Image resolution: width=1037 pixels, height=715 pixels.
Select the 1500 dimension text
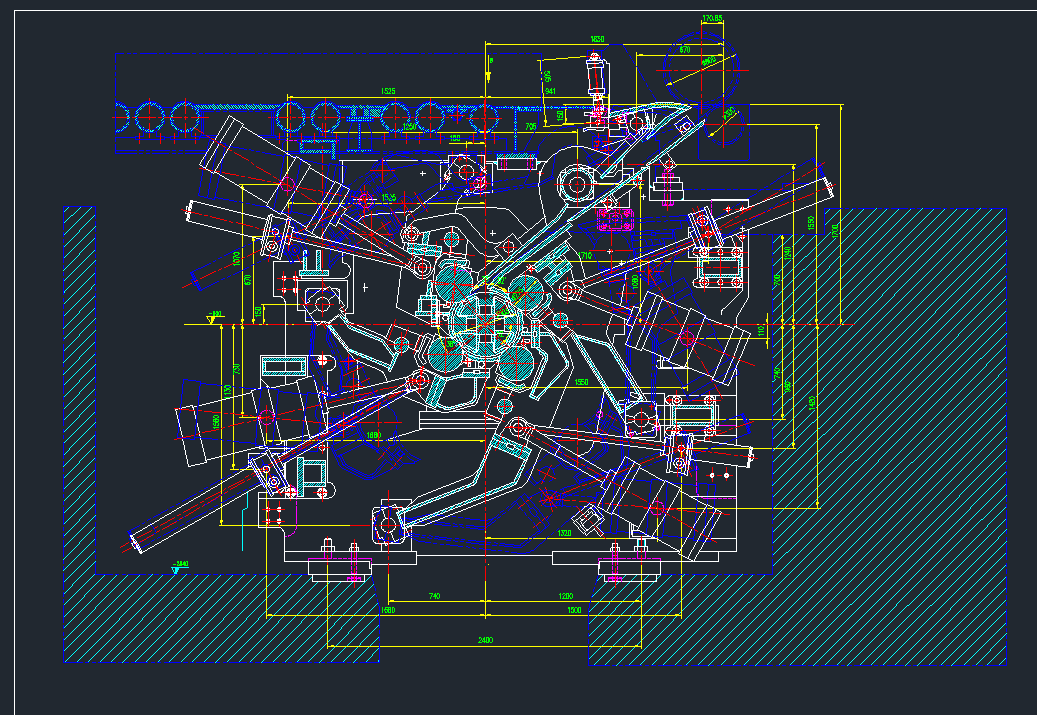(575, 610)
